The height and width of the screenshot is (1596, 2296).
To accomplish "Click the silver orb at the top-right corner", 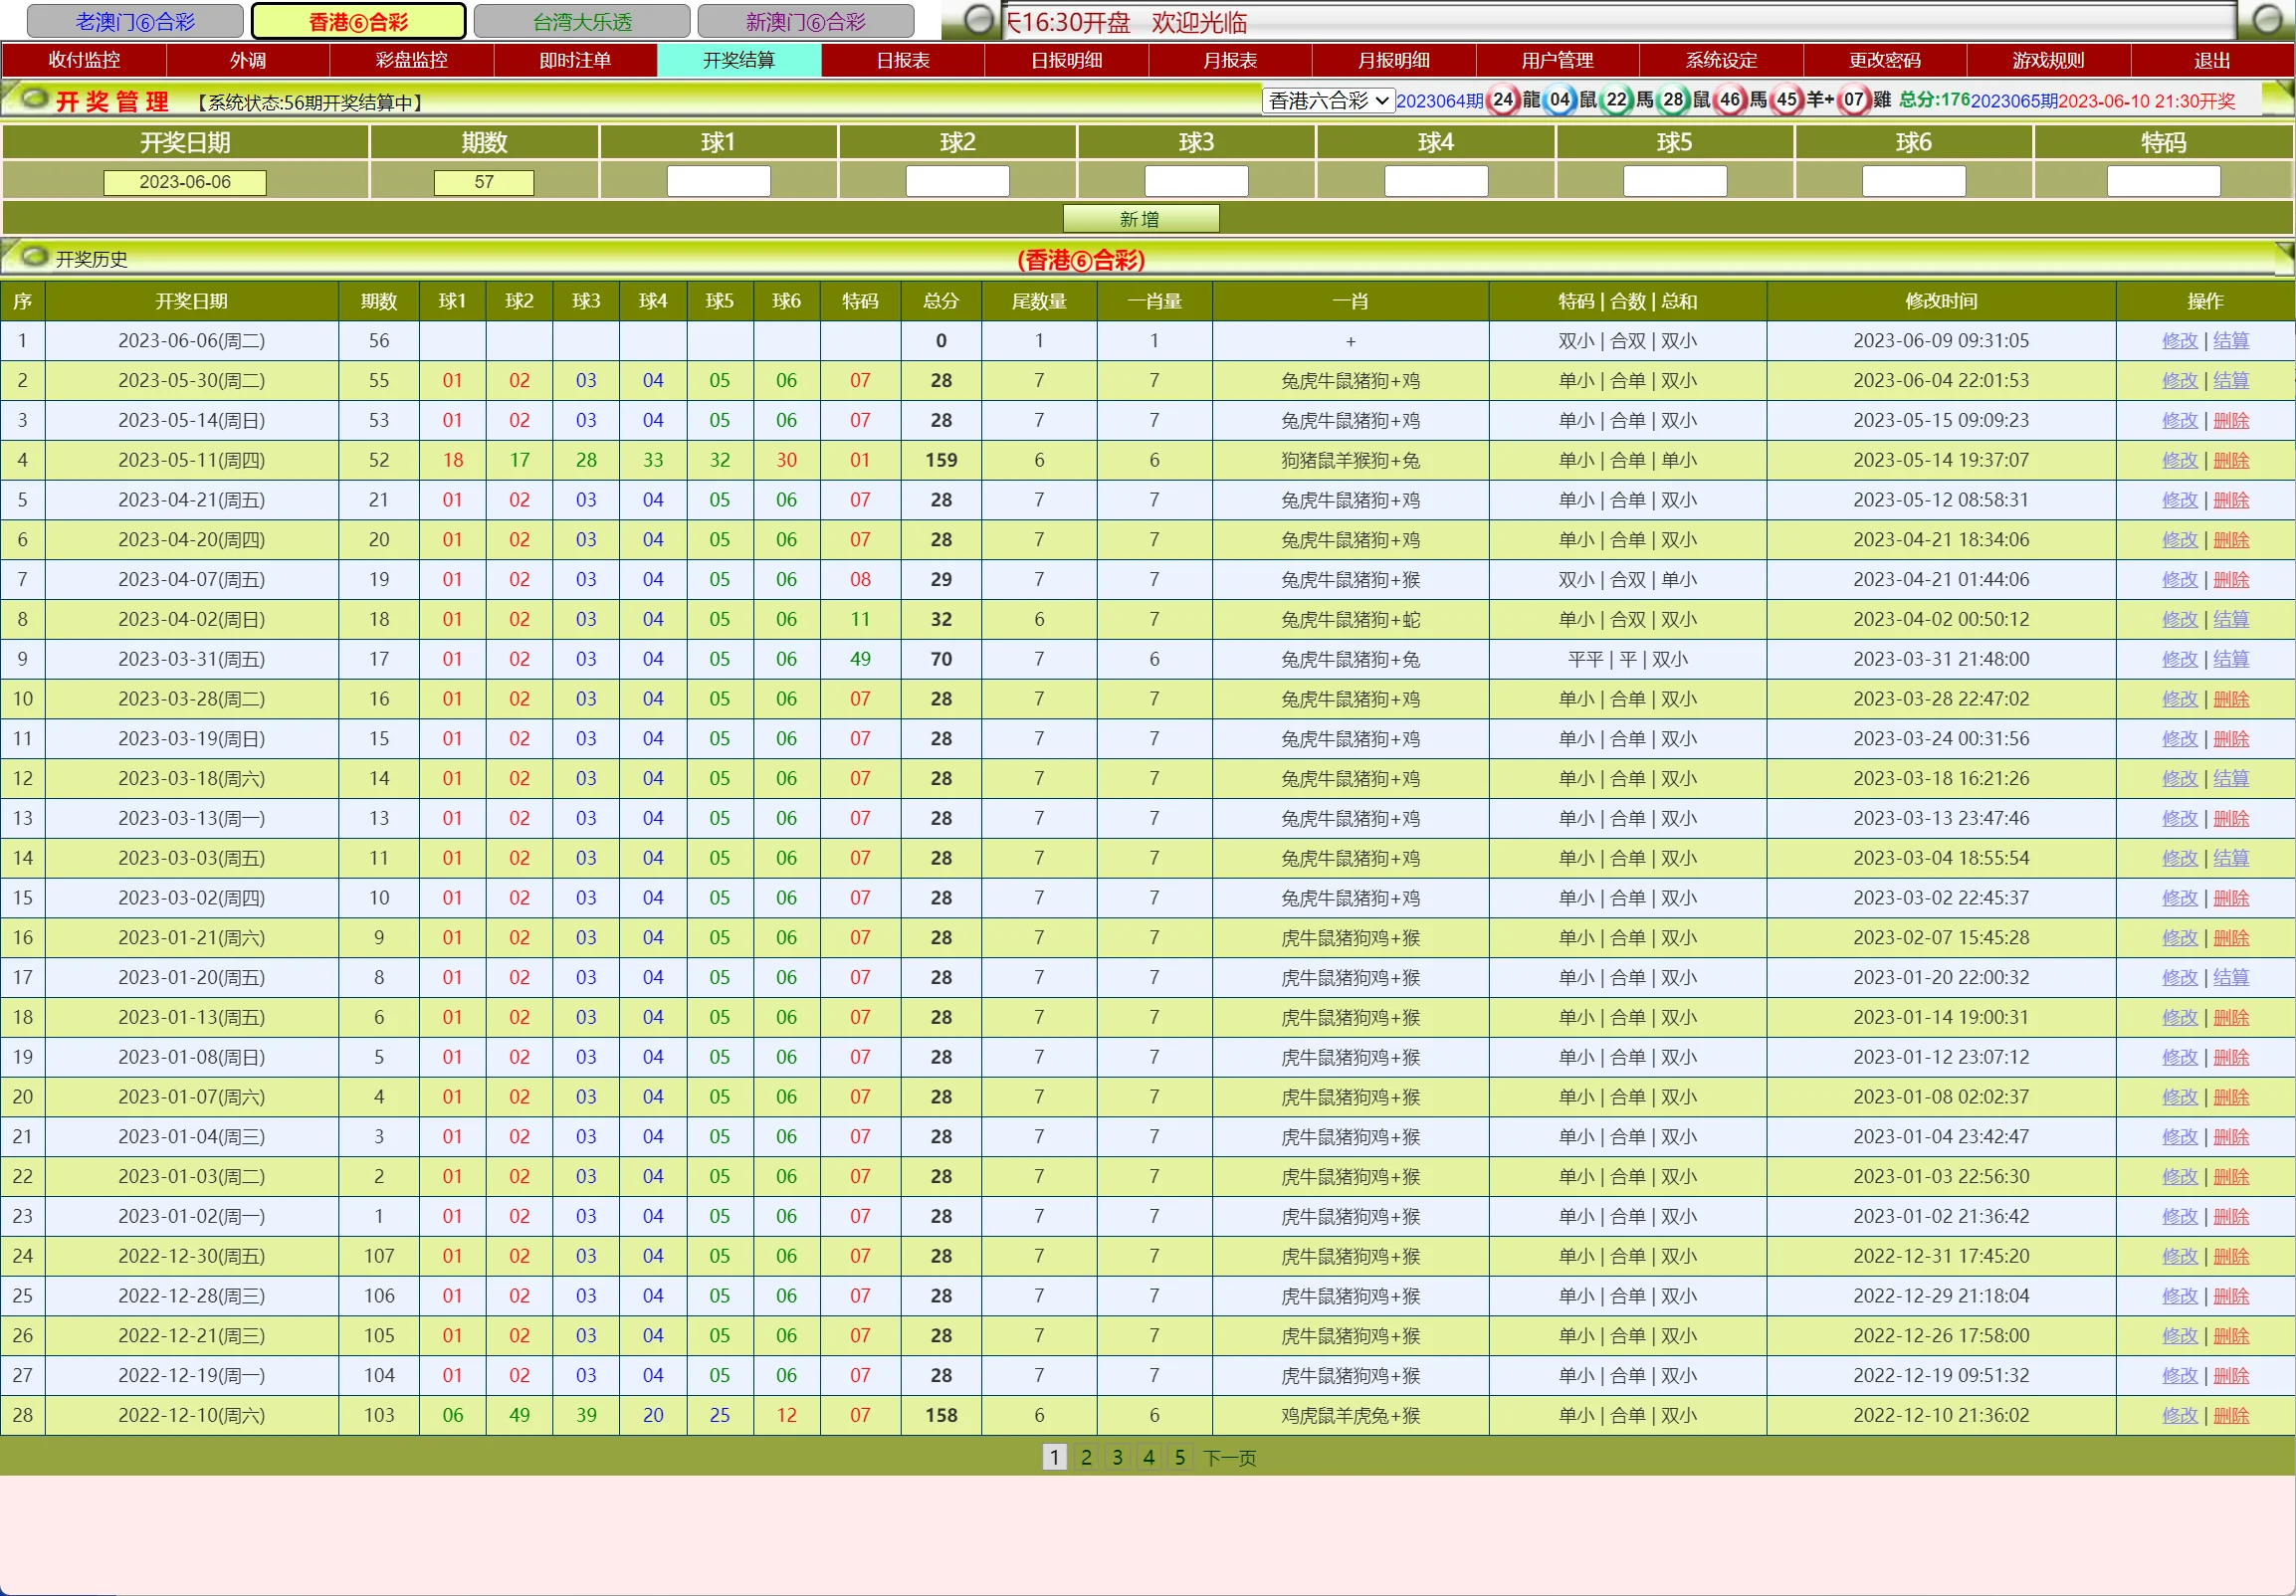I will click(2266, 20).
